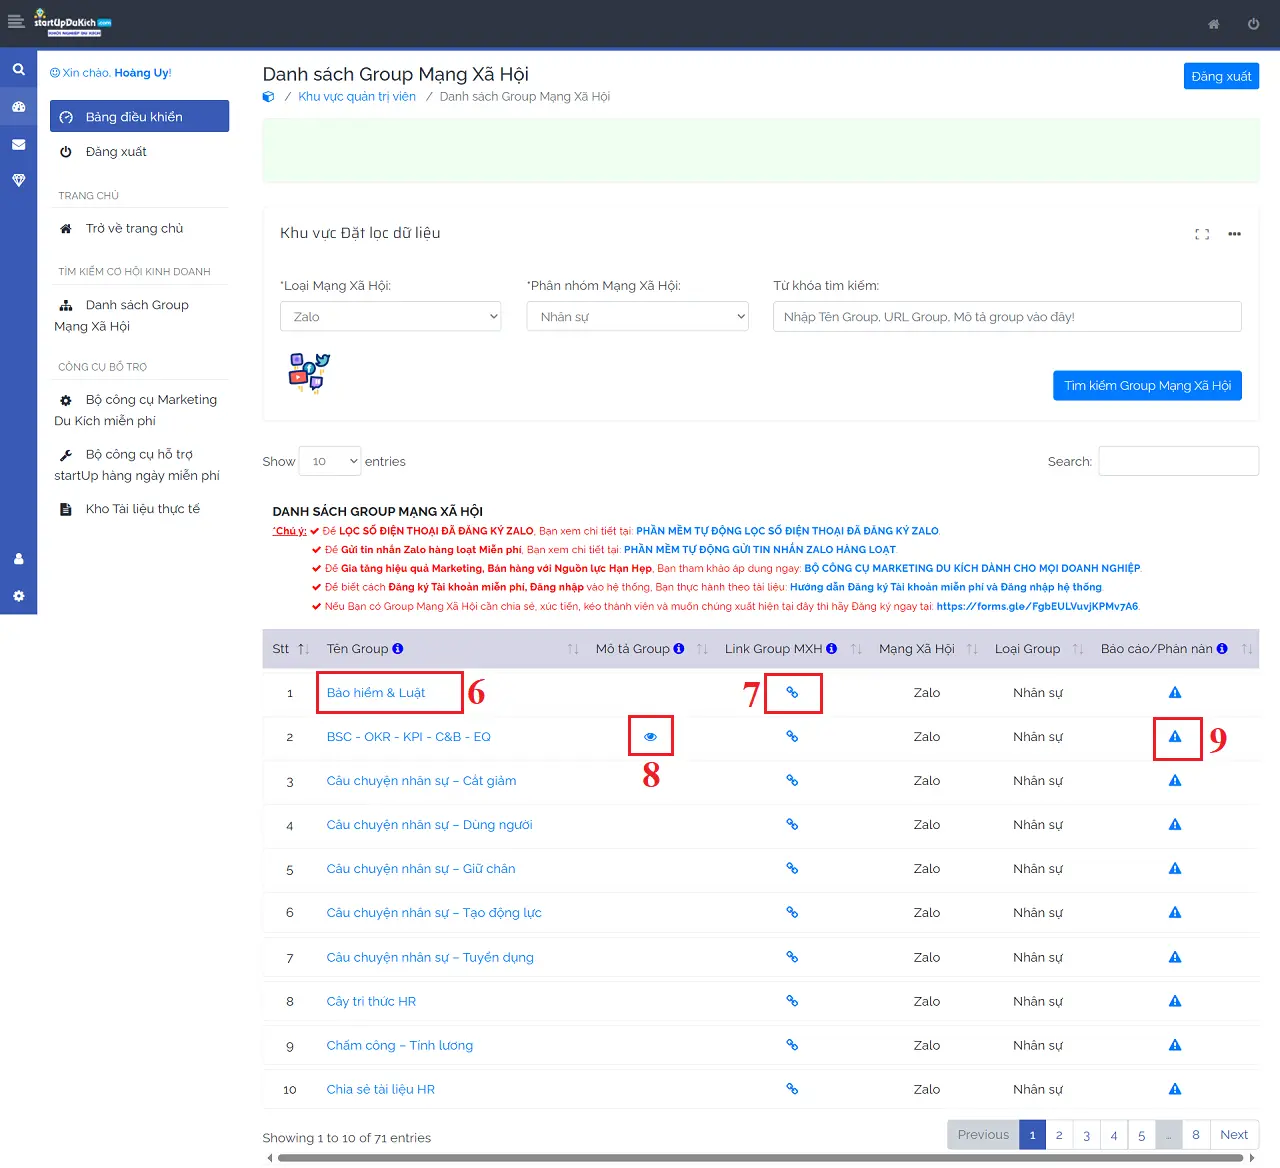The height and width of the screenshot is (1168, 1280).
Task: Click Tìm kiếm Group Mạng Xã Hội button
Action: click(1146, 386)
